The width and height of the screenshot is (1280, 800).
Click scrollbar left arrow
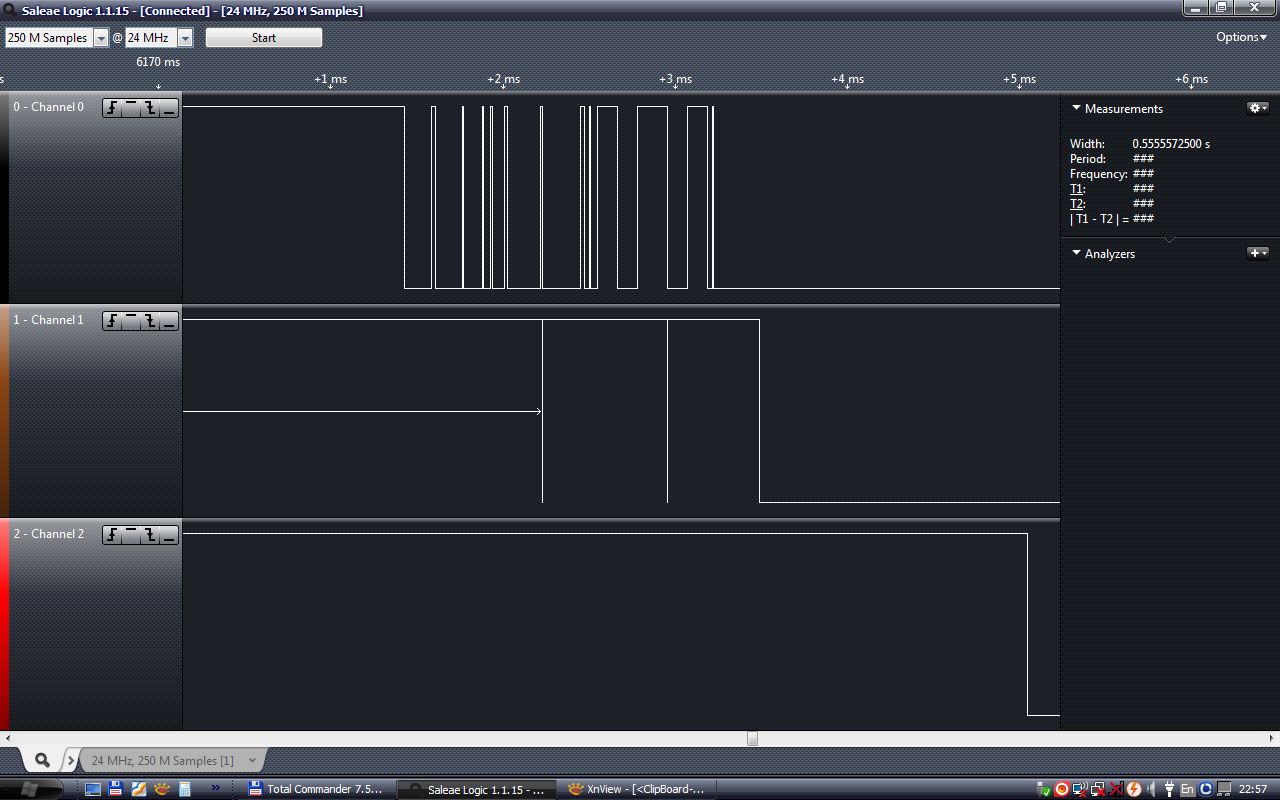pyautogui.click(x=9, y=739)
